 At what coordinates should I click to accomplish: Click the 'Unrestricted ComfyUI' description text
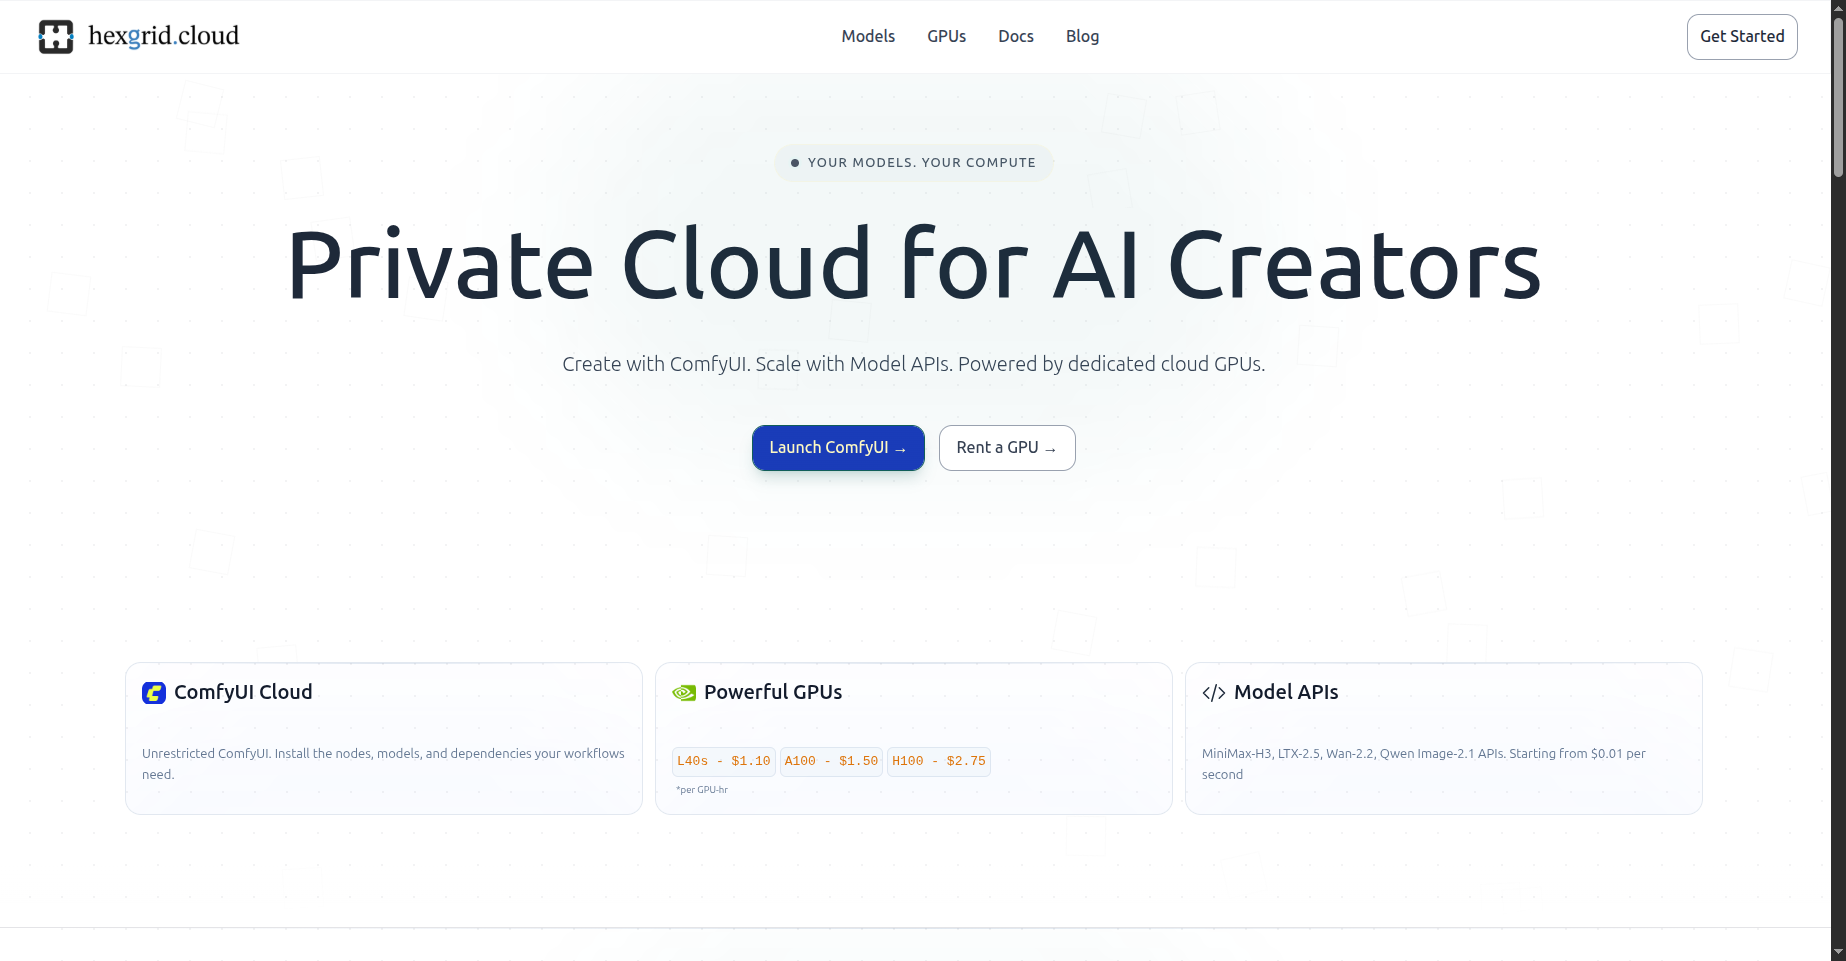click(384, 764)
